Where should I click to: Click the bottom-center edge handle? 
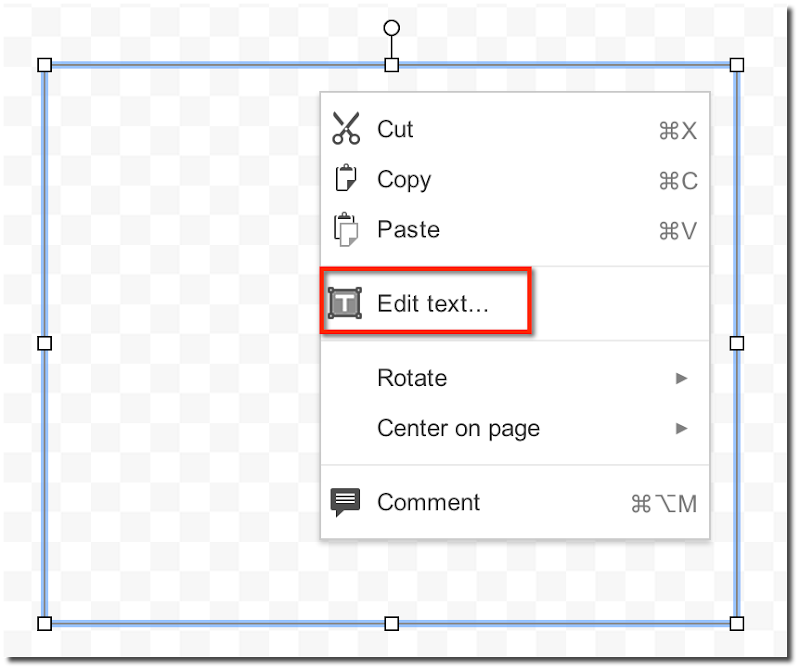[391, 624]
